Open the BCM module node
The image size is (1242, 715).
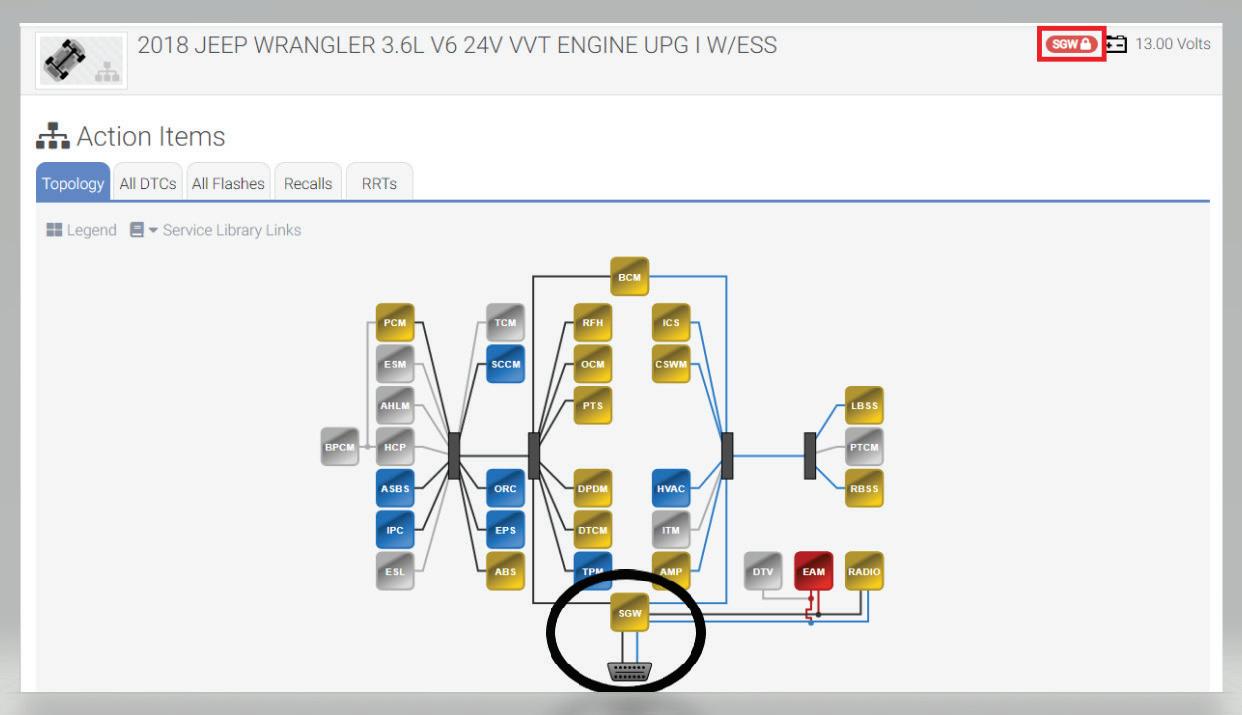[x=630, y=276]
